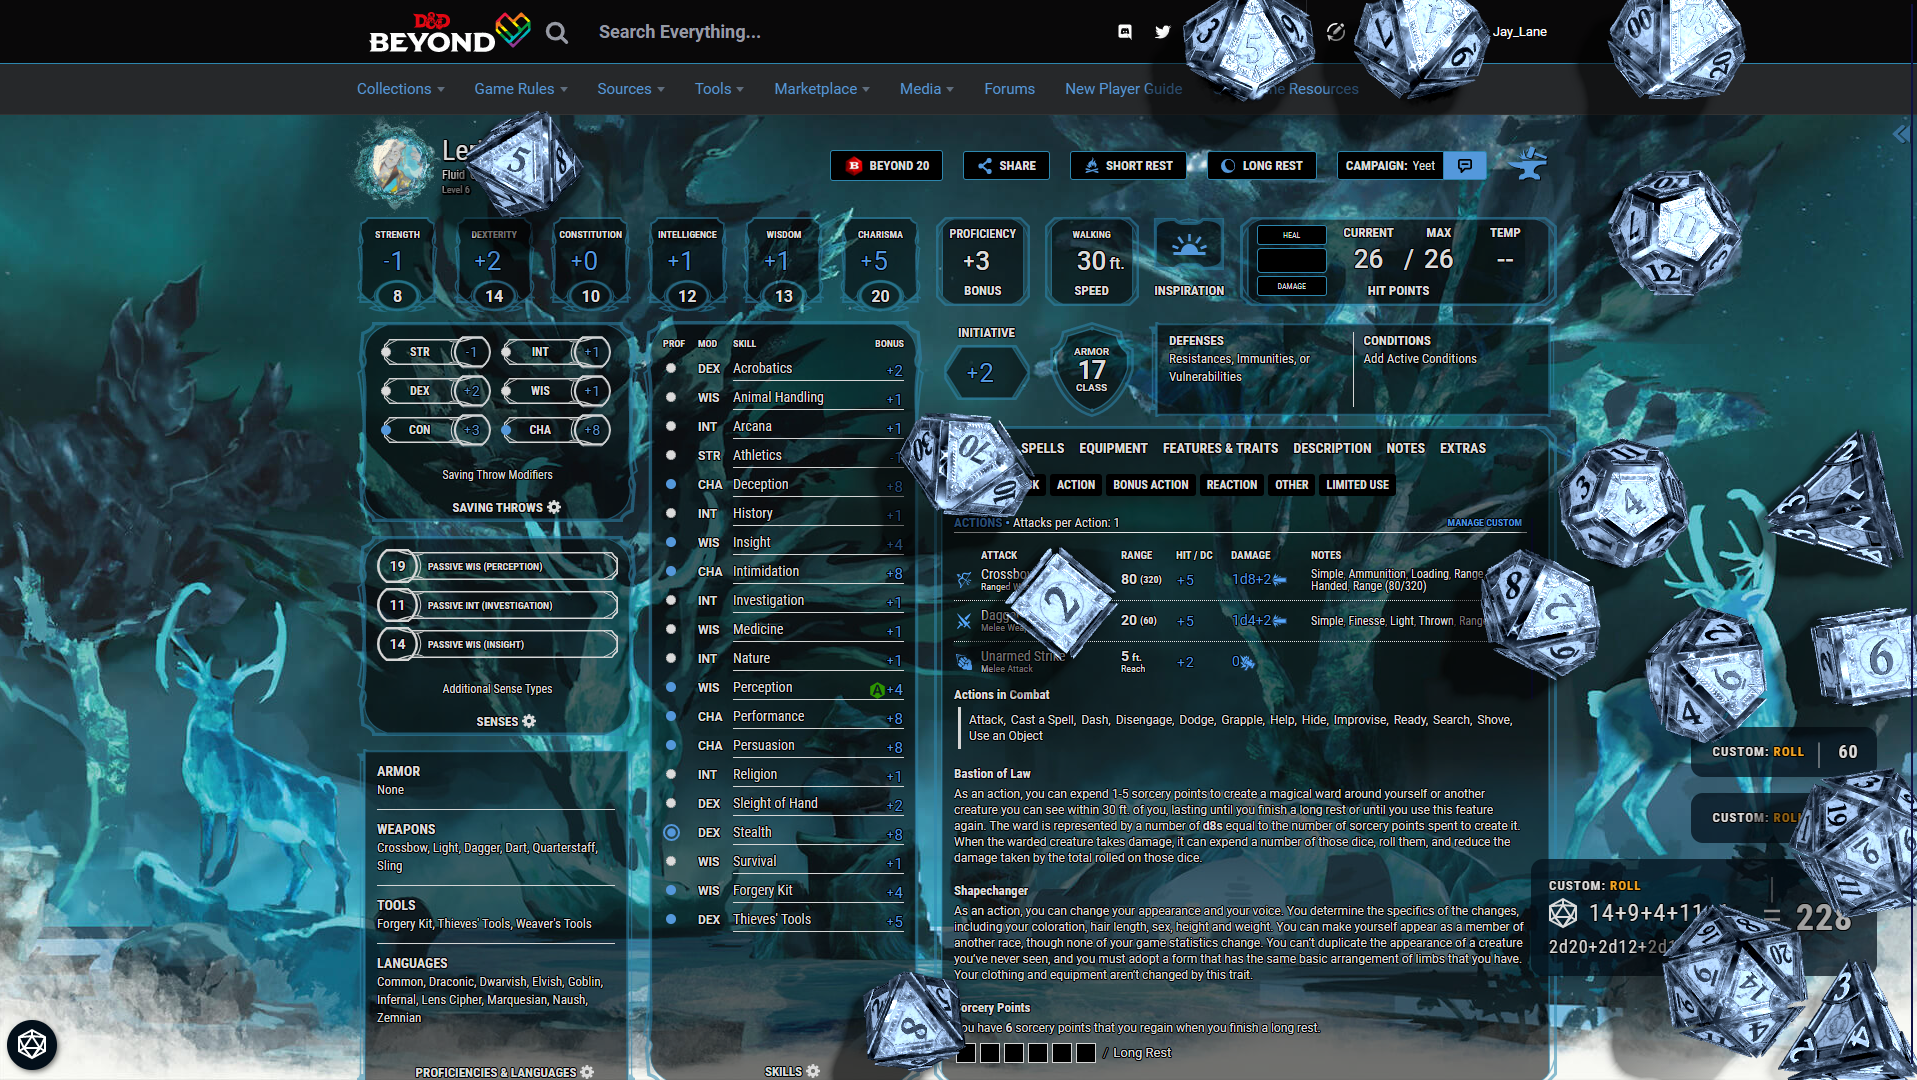Switch to the Spells tab

point(1042,449)
